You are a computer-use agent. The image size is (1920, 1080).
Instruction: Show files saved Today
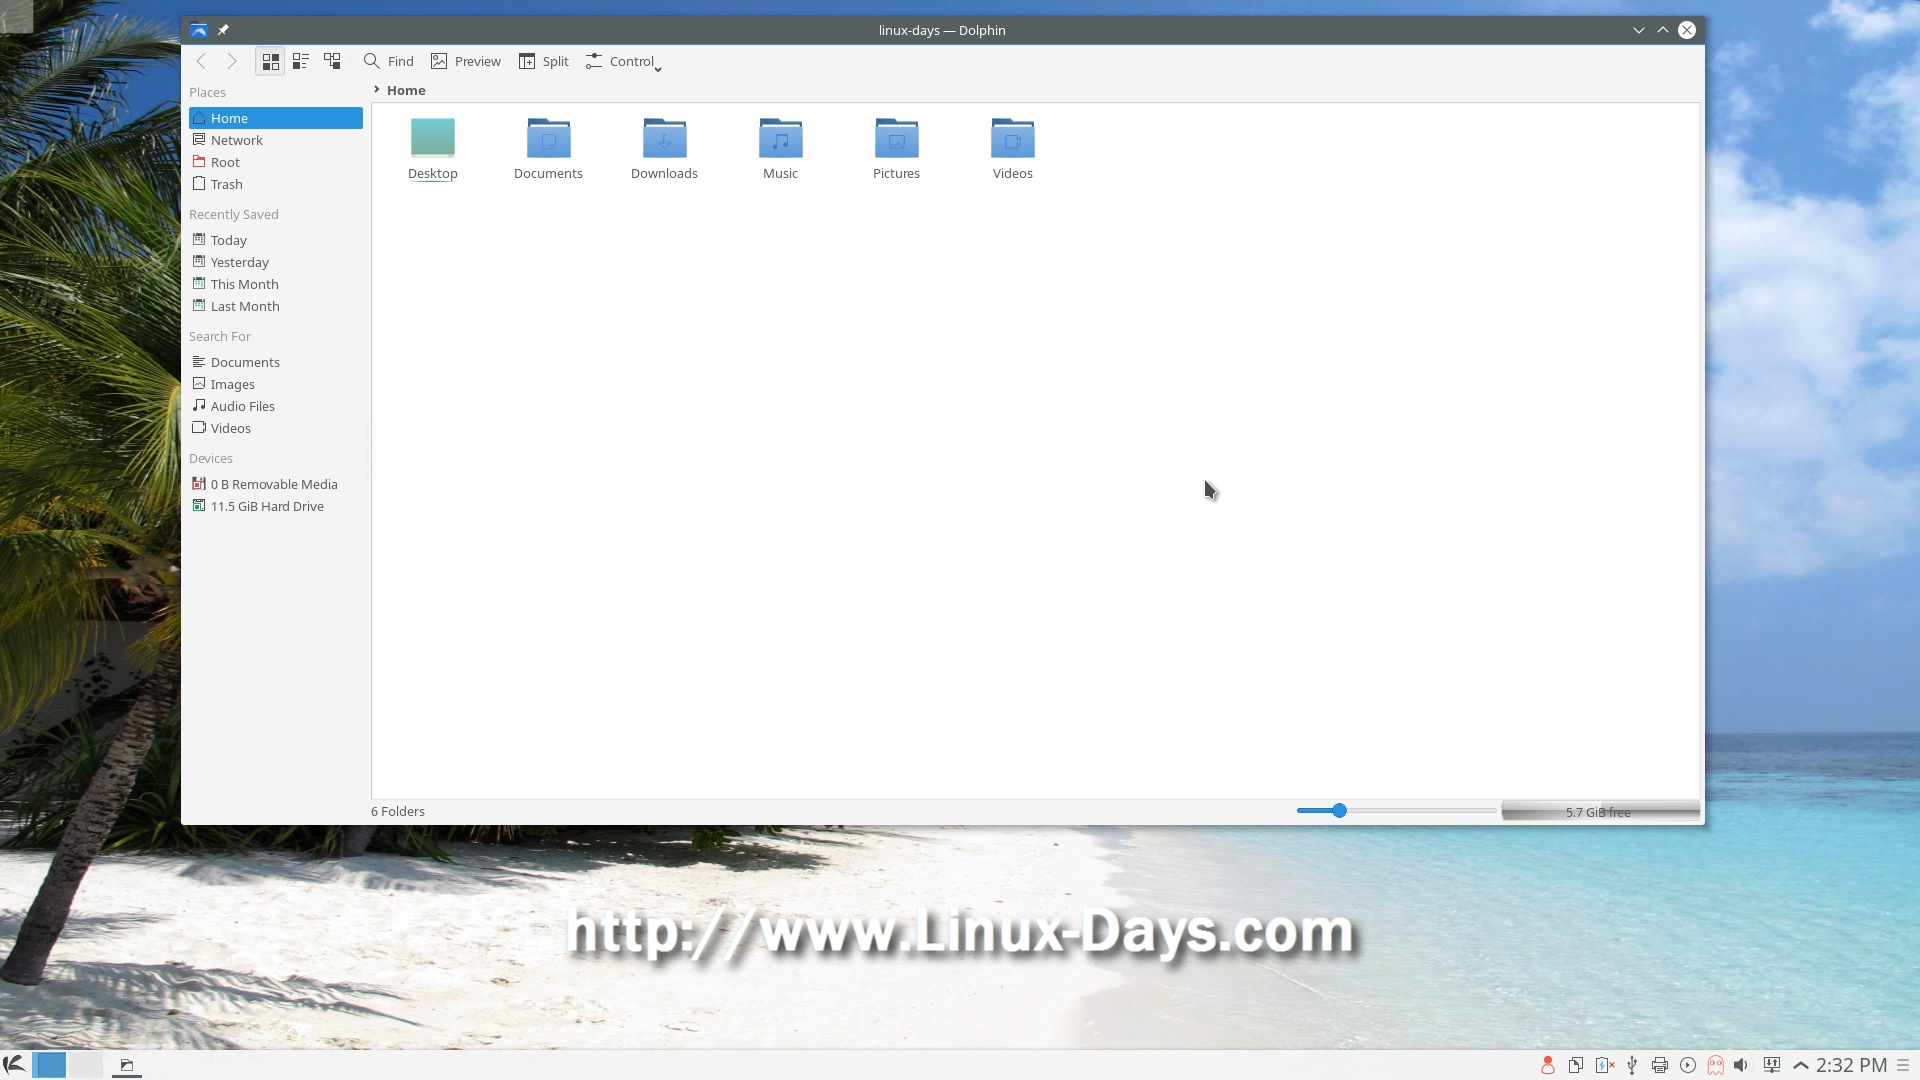pyautogui.click(x=276, y=240)
